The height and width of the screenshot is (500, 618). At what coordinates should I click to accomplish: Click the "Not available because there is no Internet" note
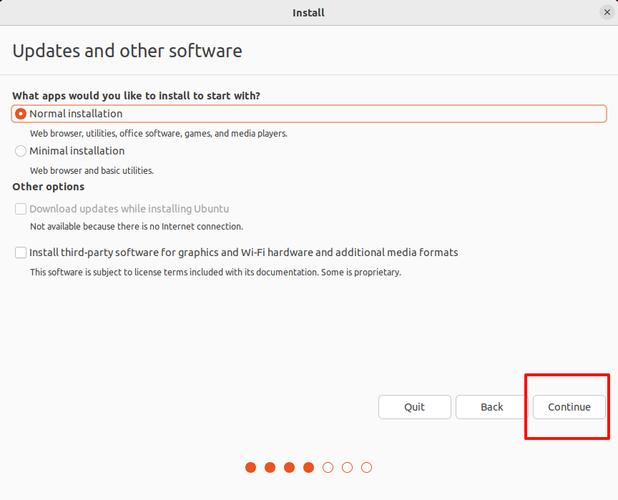(x=136, y=227)
